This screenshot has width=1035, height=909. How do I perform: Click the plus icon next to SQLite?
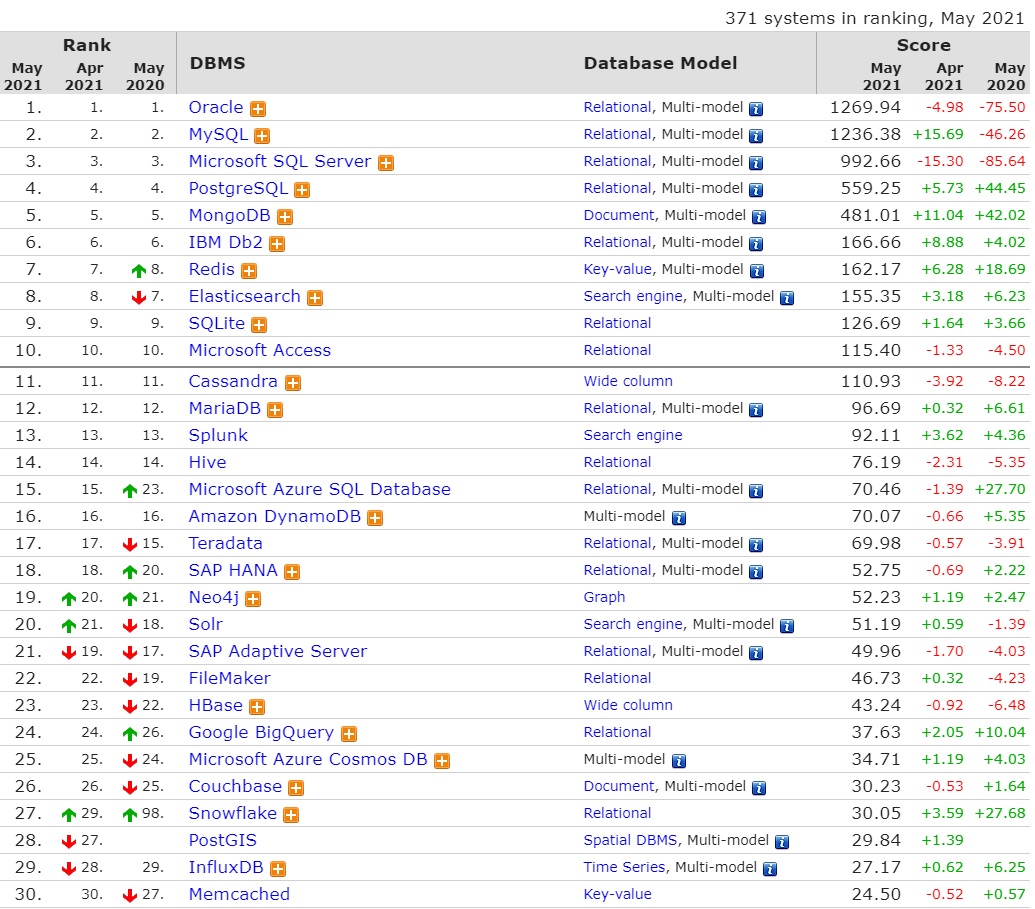pyautogui.click(x=259, y=325)
